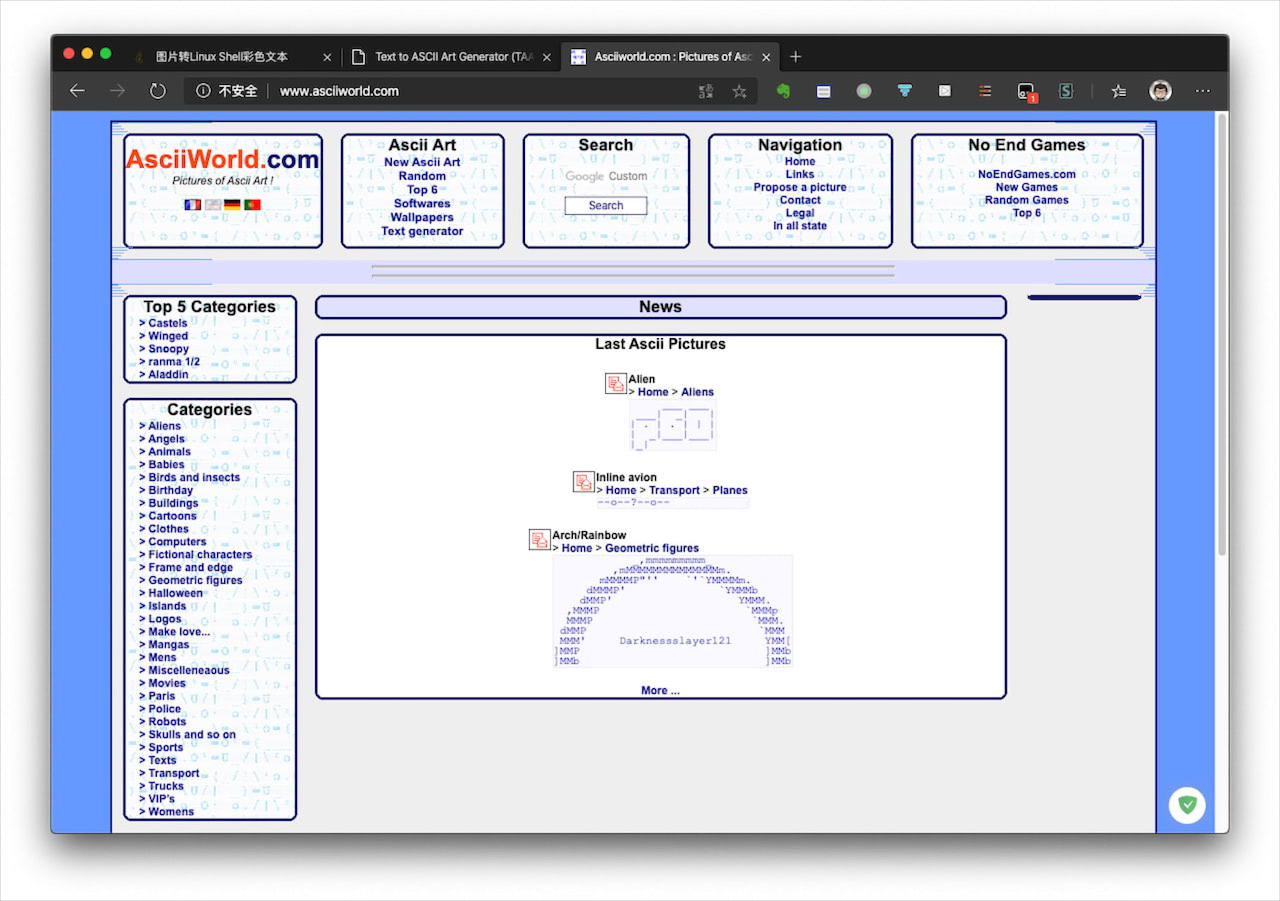This screenshot has height=901, width=1280.
Task: Open the Favorites list toolbar icon
Action: tap(1119, 91)
